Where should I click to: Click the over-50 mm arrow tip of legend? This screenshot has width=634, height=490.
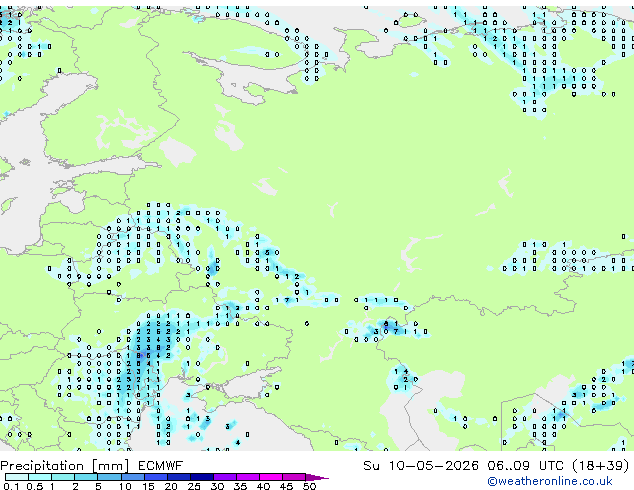click(317, 478)
